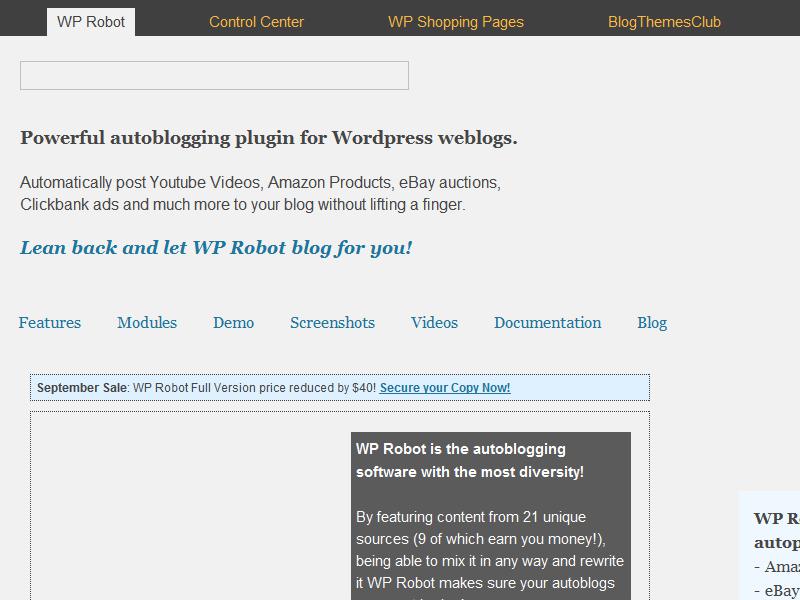Open the BlogThemesClub tab
Screen dimensions: 800x600
click(x=664, y=22)
